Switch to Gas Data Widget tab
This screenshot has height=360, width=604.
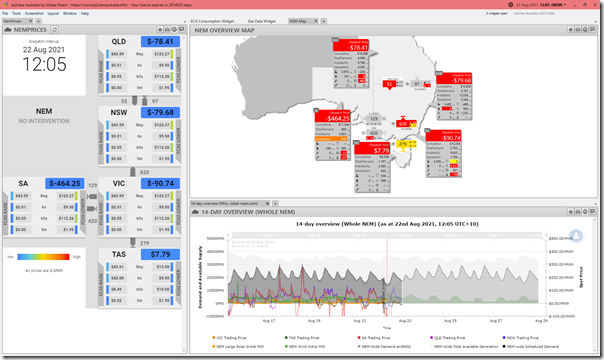pos(262,21)
